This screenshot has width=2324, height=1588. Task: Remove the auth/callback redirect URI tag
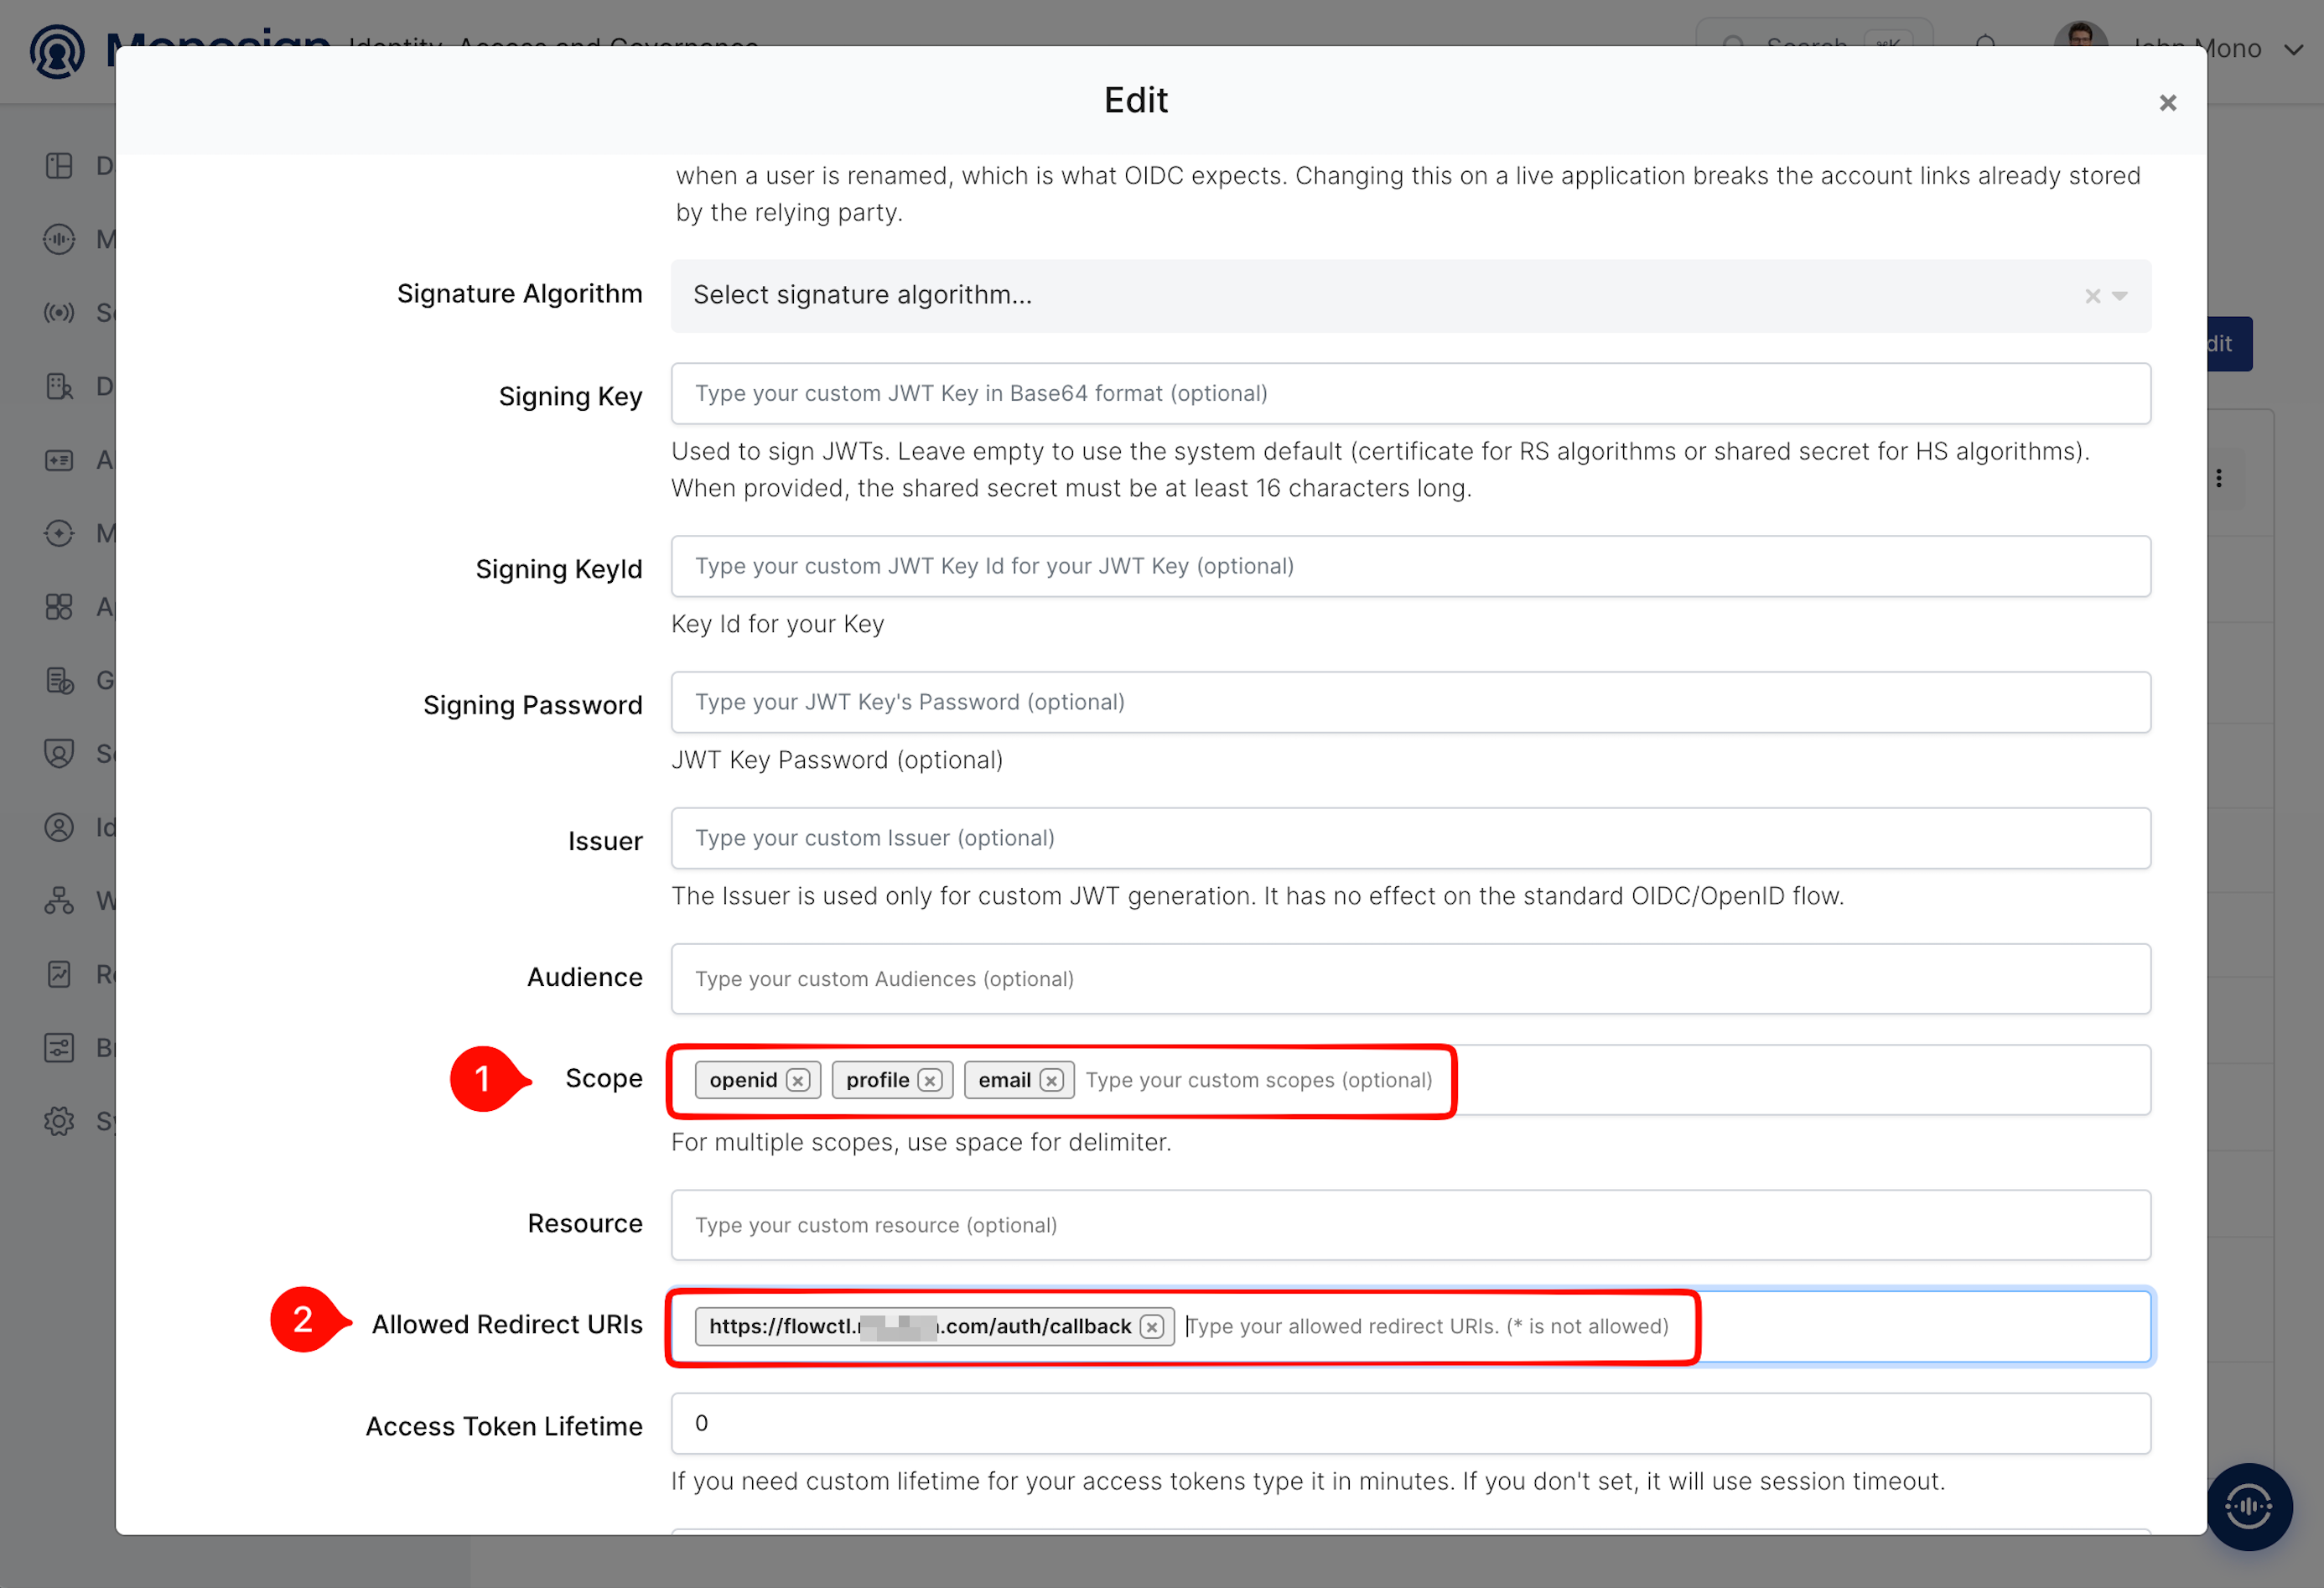click(x=1152, y=1327)
